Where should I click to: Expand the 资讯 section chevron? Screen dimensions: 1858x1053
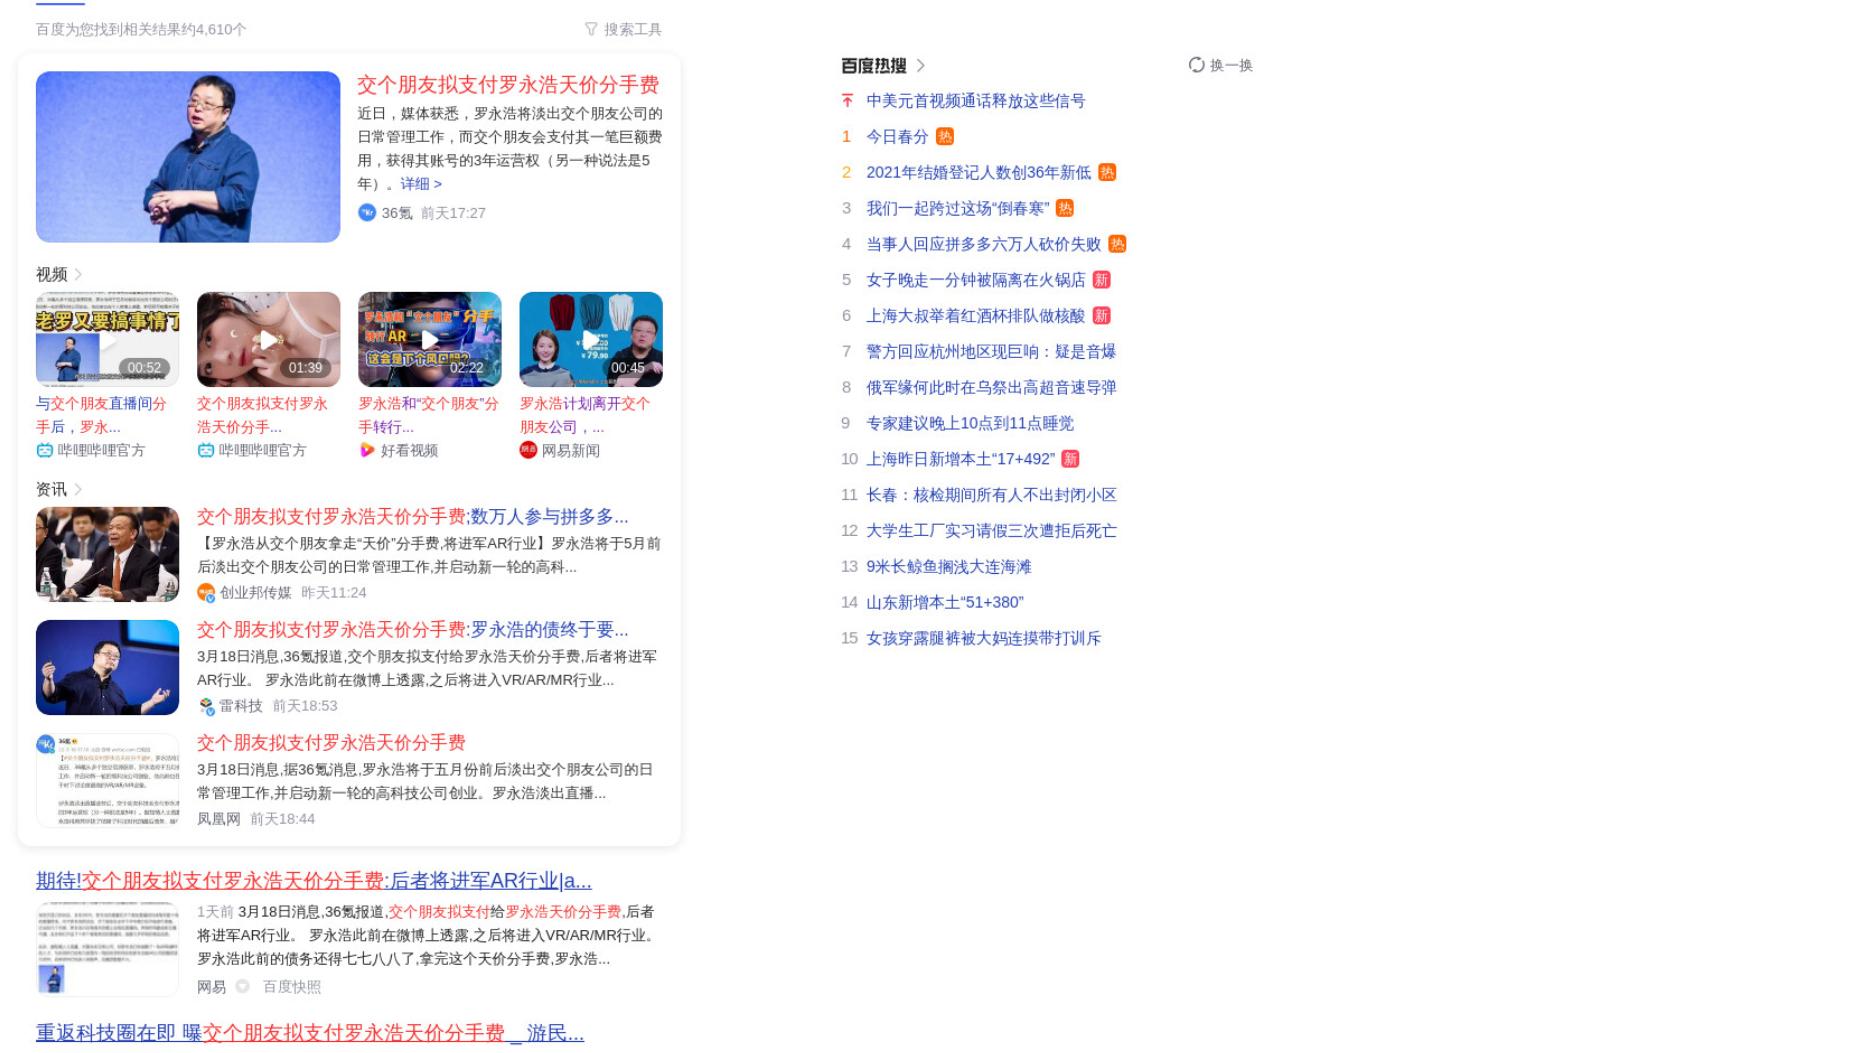coord(78,490)
